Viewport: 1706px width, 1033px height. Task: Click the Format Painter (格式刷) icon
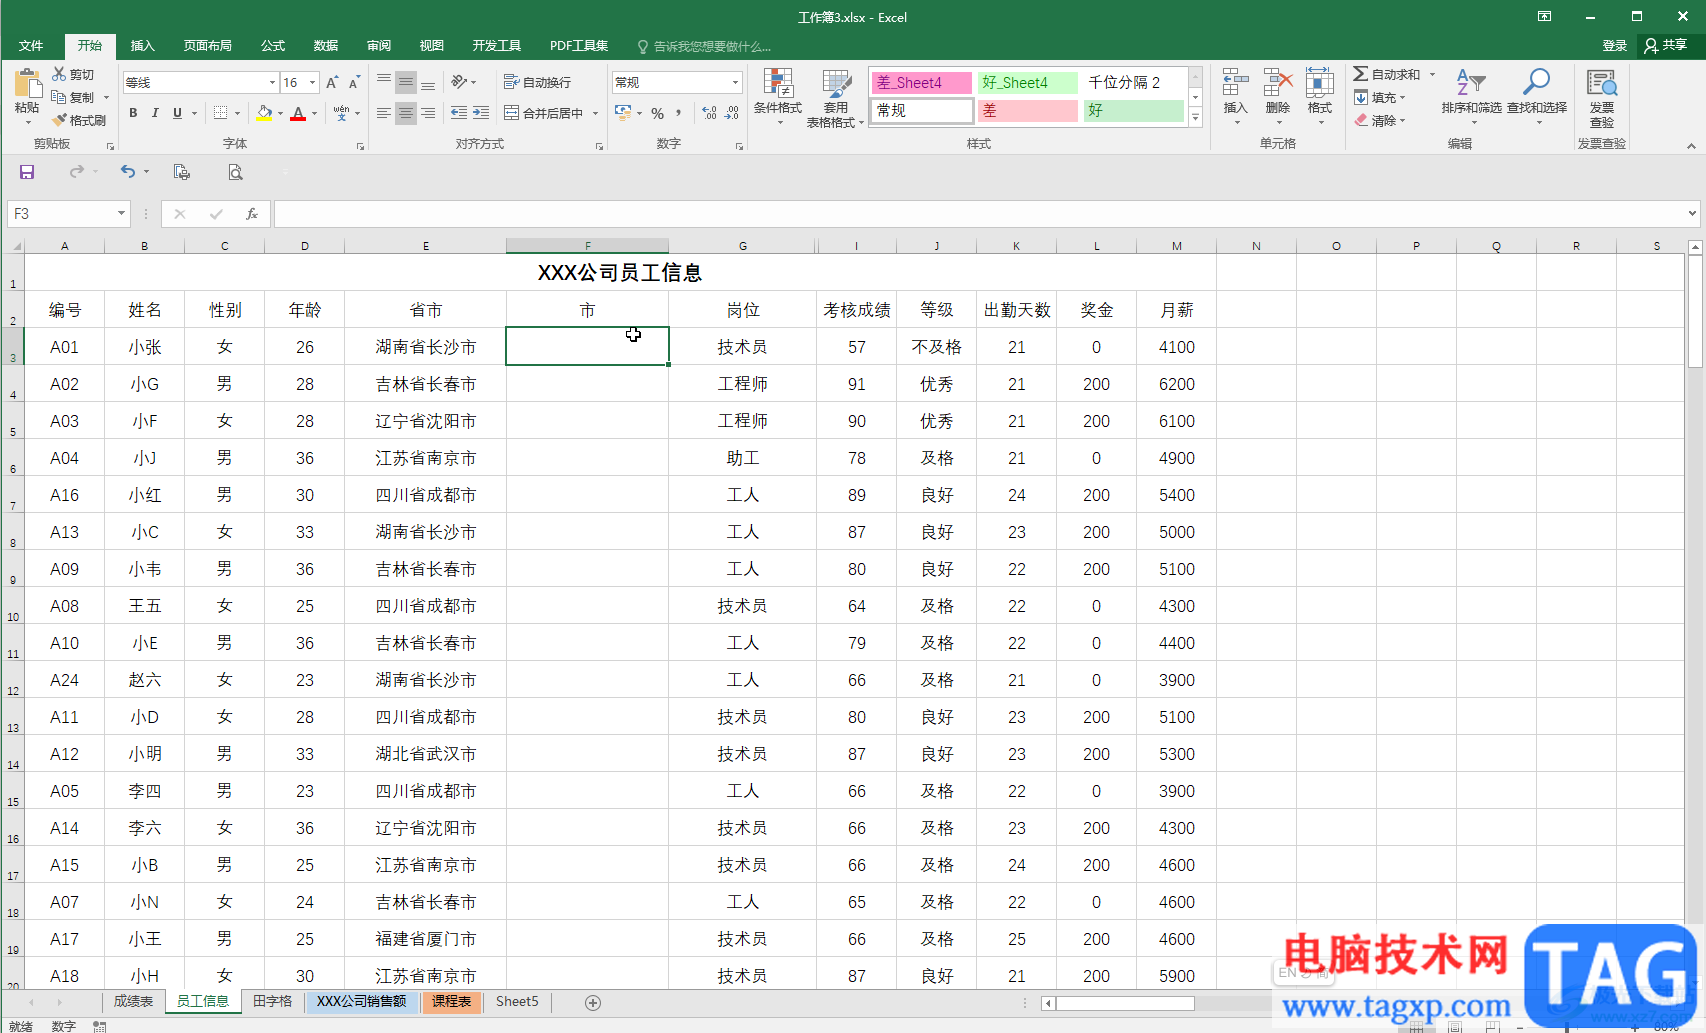coord(60,120)
